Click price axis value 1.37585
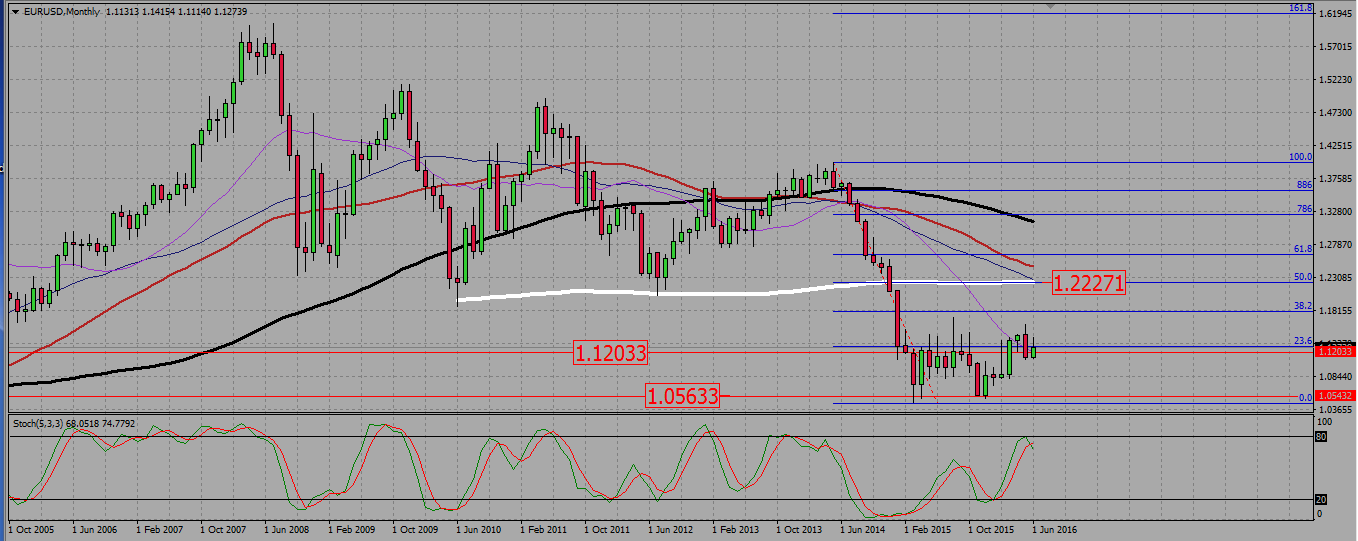1358x541 pixels. [1337, 179]
